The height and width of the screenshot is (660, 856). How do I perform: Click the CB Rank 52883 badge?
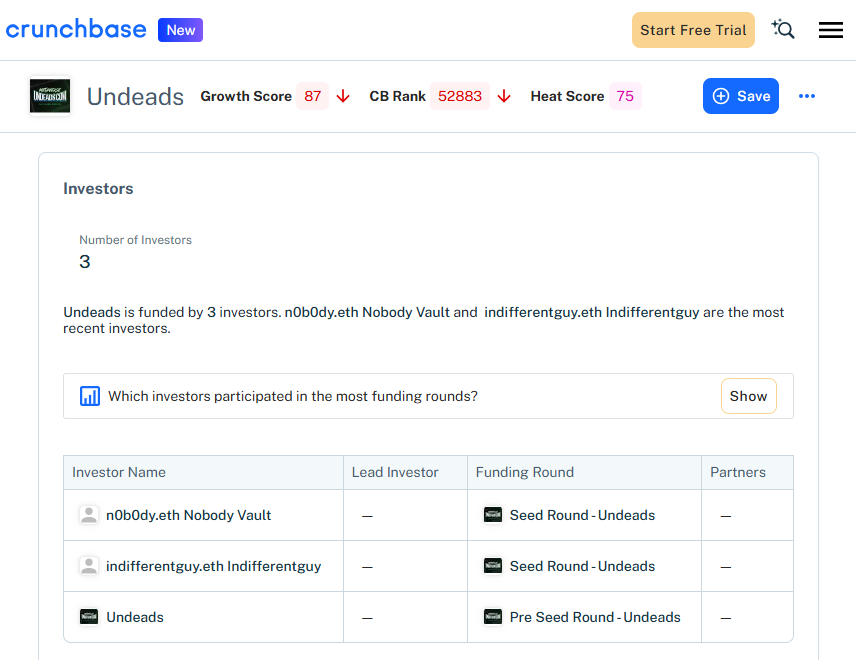[x=460, y=96]
